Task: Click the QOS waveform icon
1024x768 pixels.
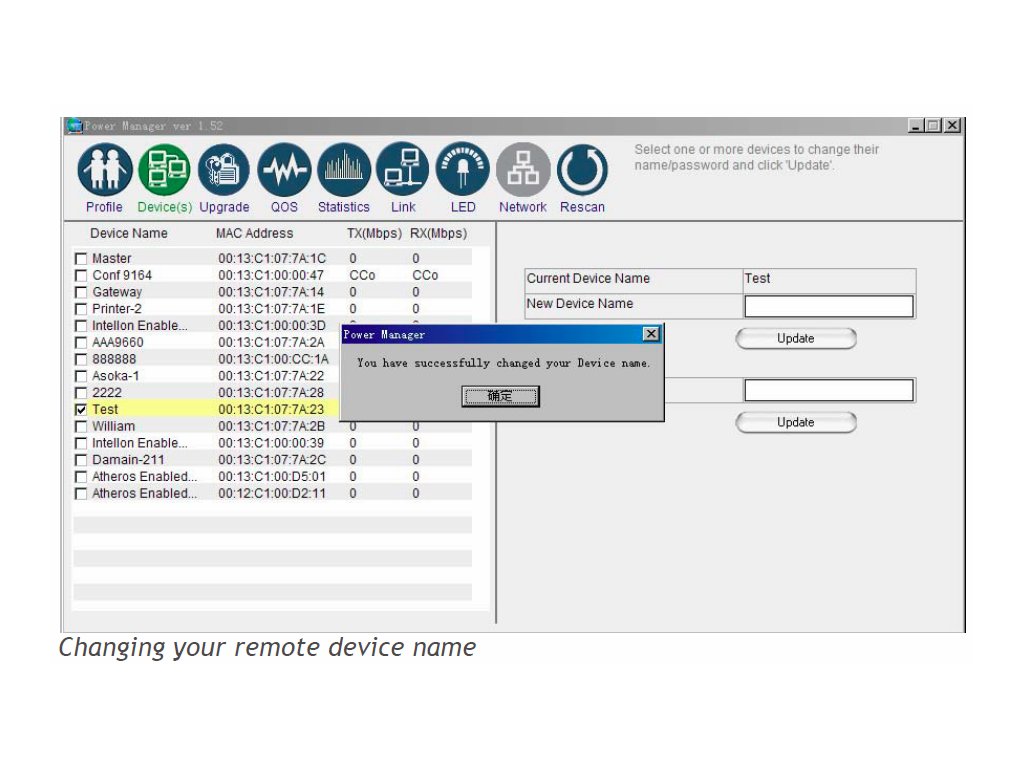Action: click(x=284, y=170)
